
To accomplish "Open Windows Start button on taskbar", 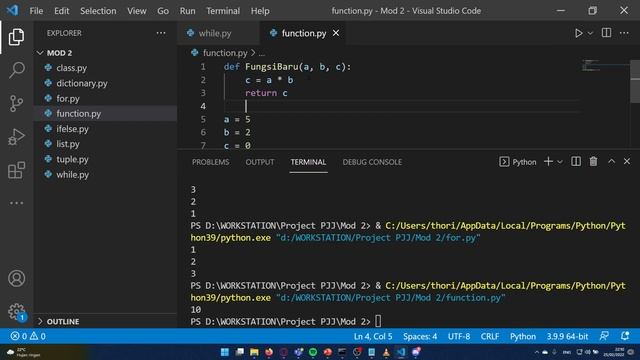I will 224,352.
